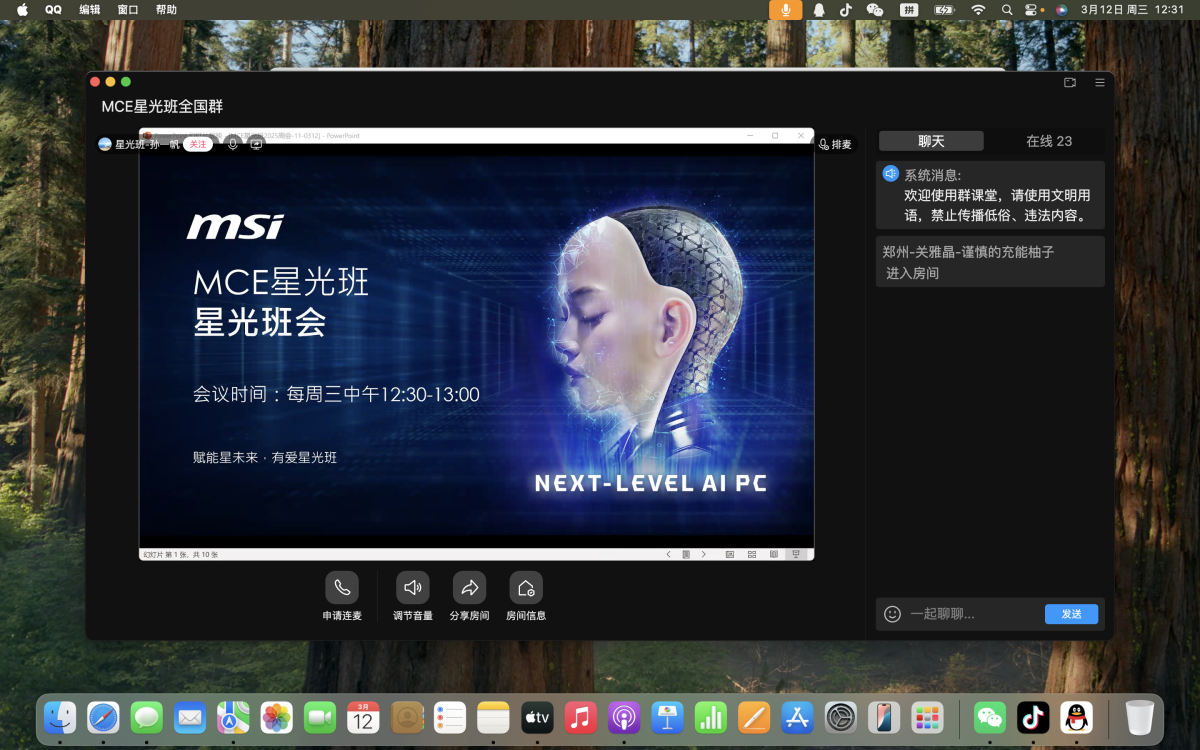Open Reminders from the Dock
This screenshot has width=1200, height=750.
450,717
